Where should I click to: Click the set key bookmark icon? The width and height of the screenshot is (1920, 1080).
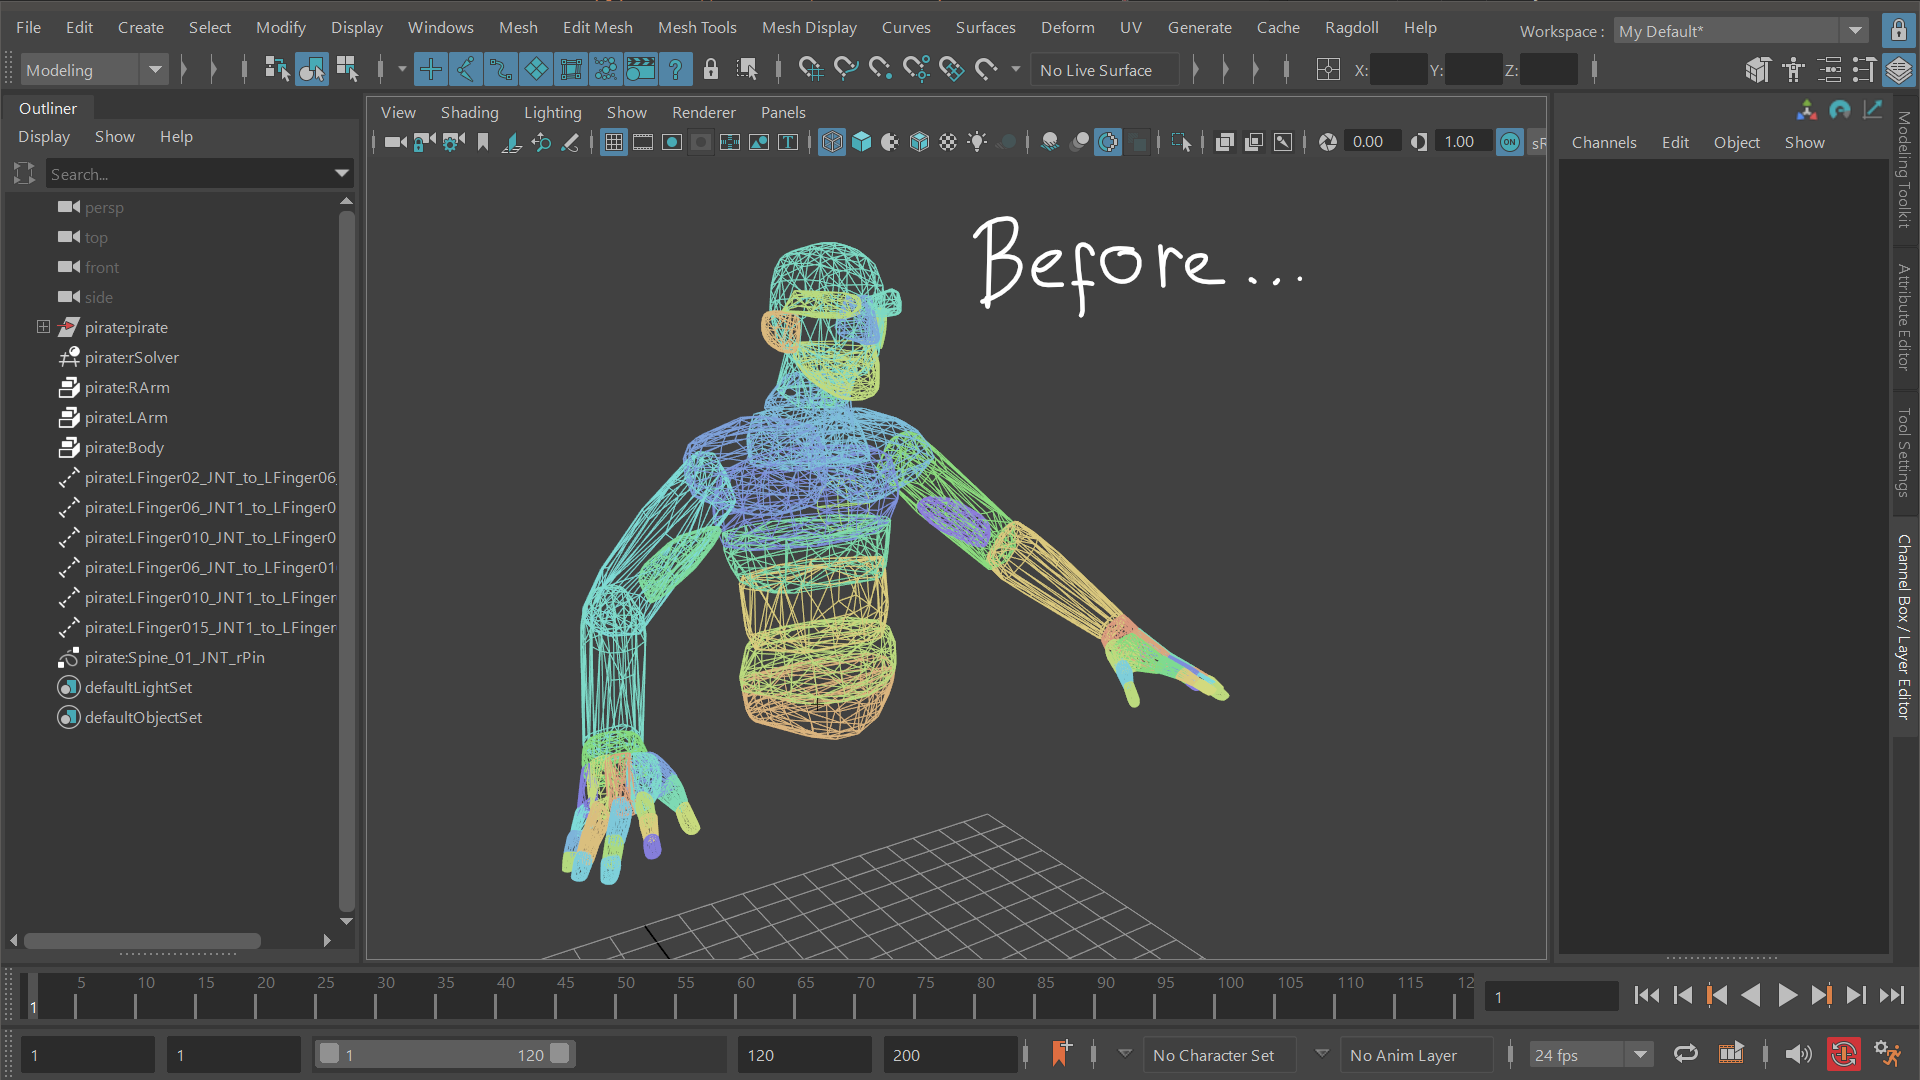[1061, 1054]
